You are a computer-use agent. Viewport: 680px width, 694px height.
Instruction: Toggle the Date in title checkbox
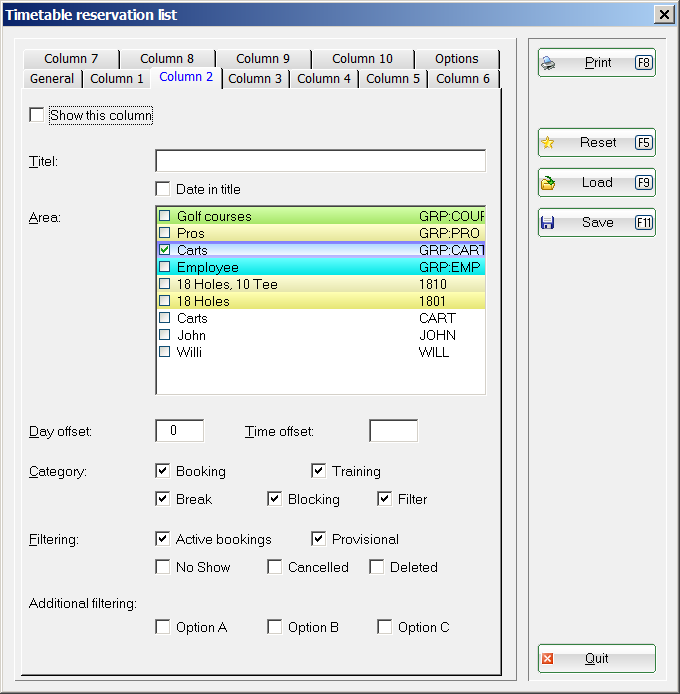(163, 189)
